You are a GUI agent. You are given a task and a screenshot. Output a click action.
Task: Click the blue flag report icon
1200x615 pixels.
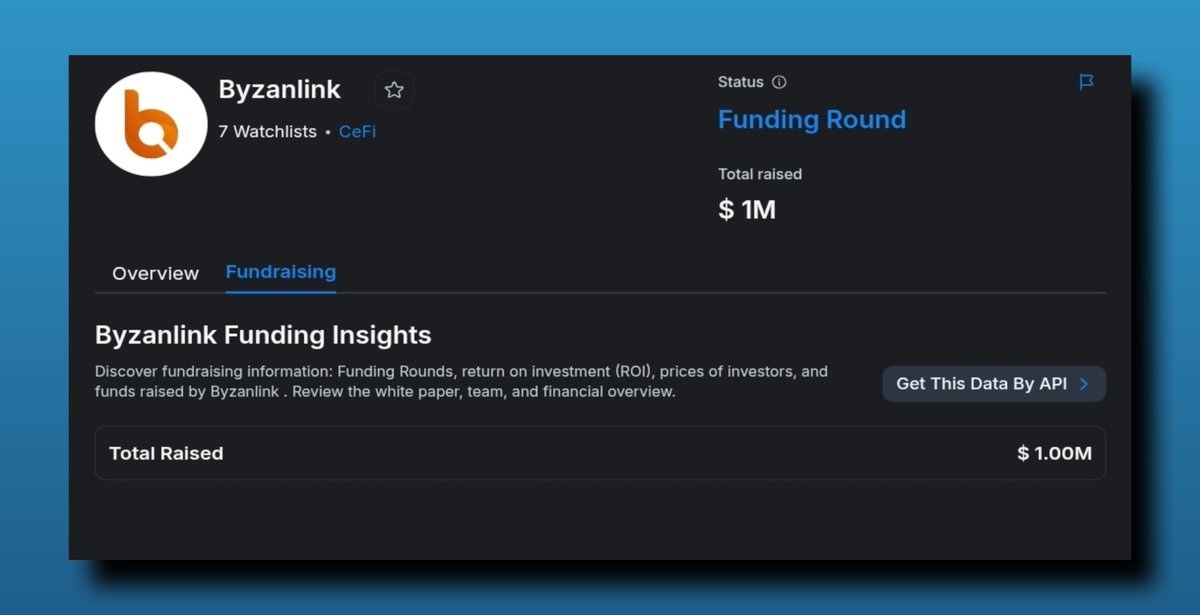tap(1086, 82)
